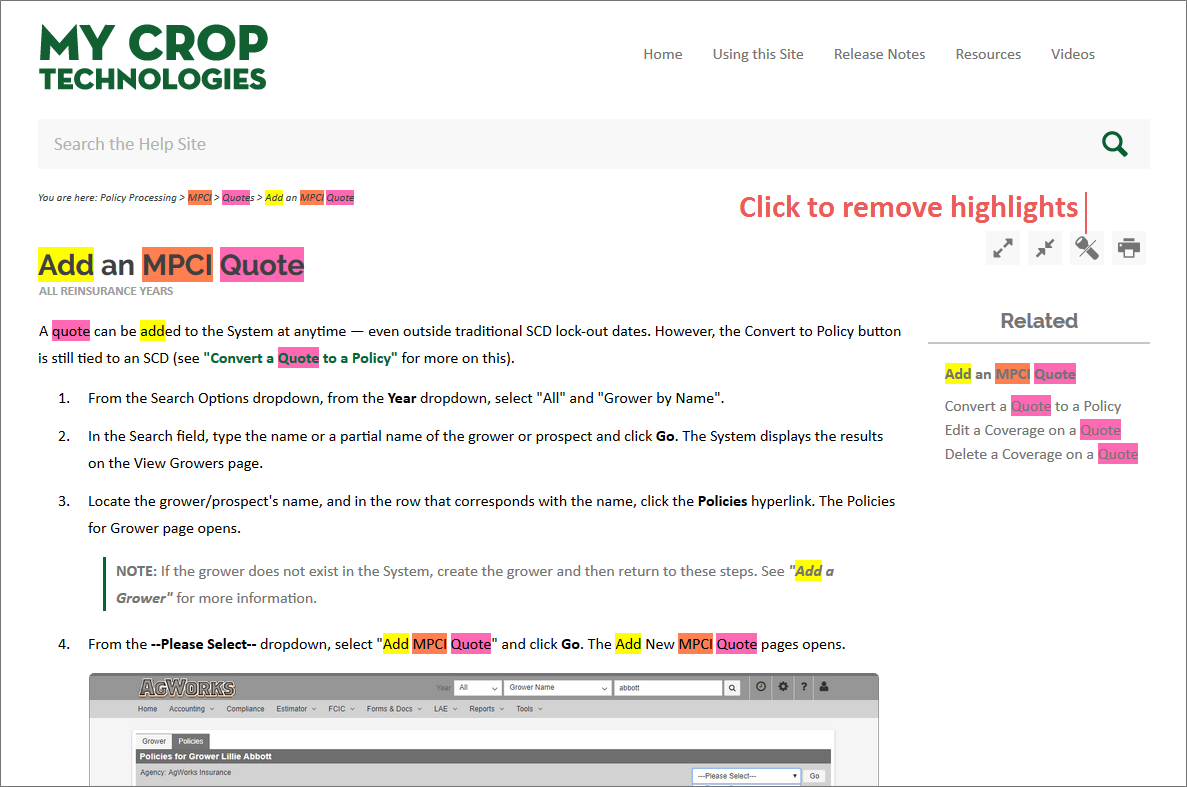The height and width of the screenshot is (787, 1187).
Task: Click the AgWorks logo in the embedded screenshot
Action: (187, 688)
